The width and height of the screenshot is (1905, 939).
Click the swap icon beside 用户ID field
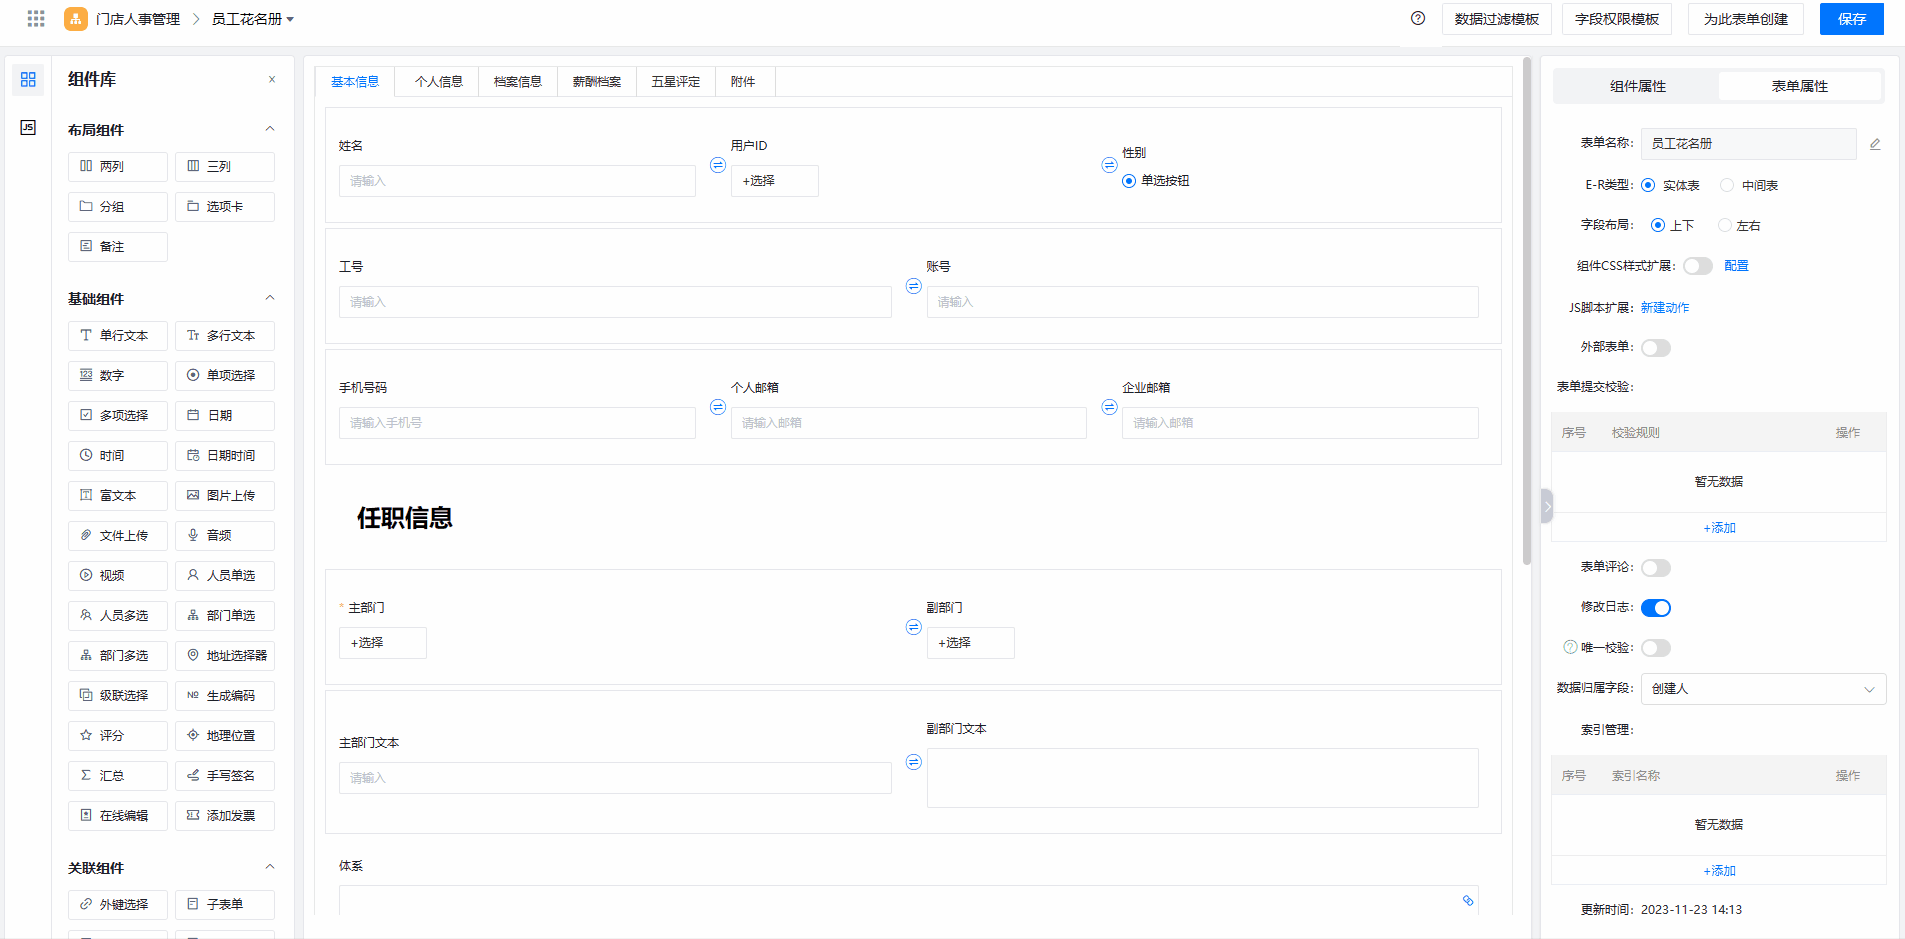(717, 165)
